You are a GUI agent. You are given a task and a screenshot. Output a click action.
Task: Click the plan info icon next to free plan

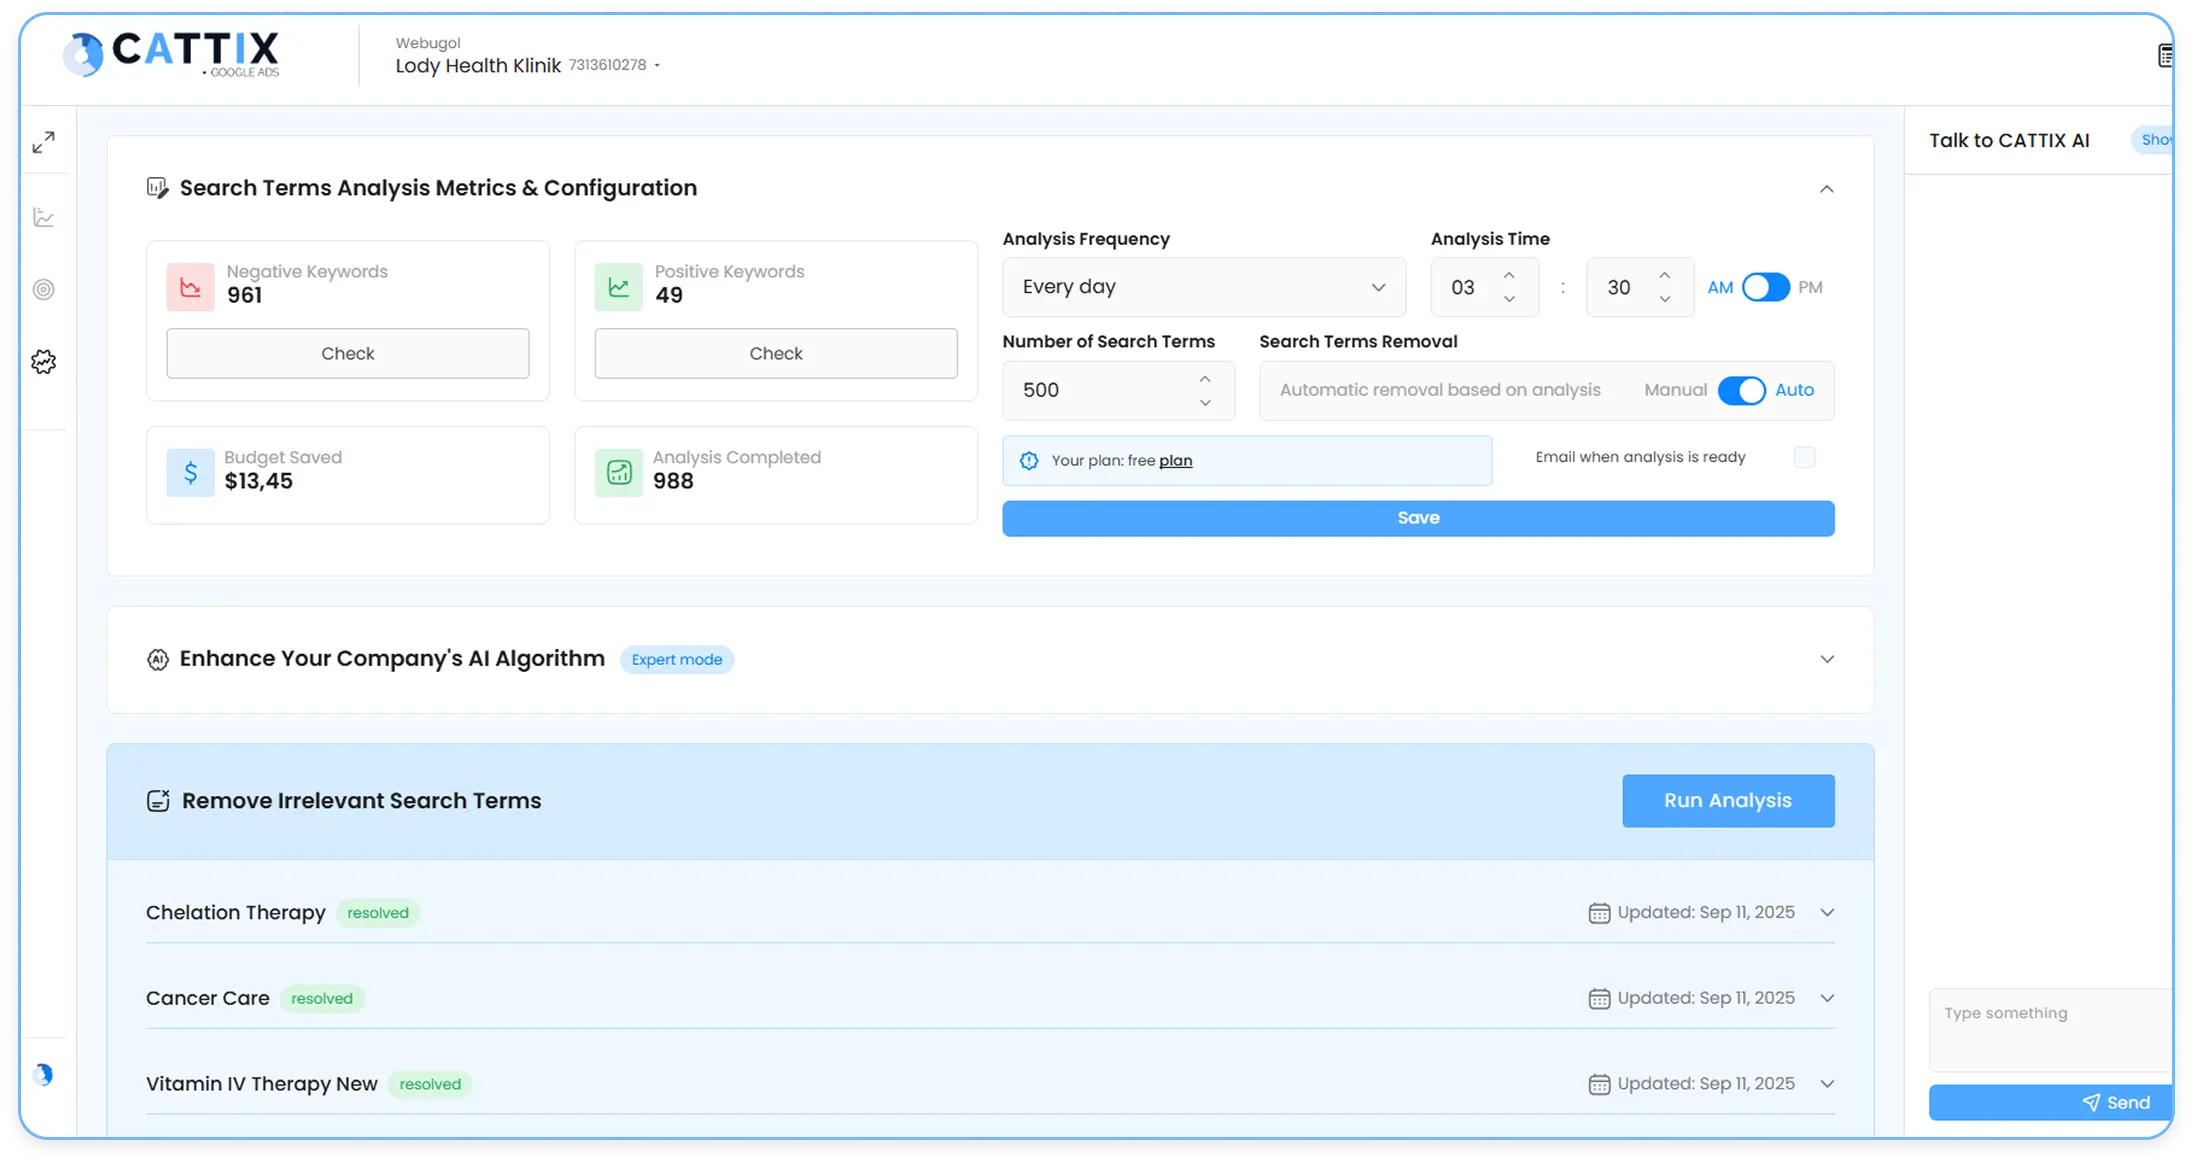(1029, 460)
